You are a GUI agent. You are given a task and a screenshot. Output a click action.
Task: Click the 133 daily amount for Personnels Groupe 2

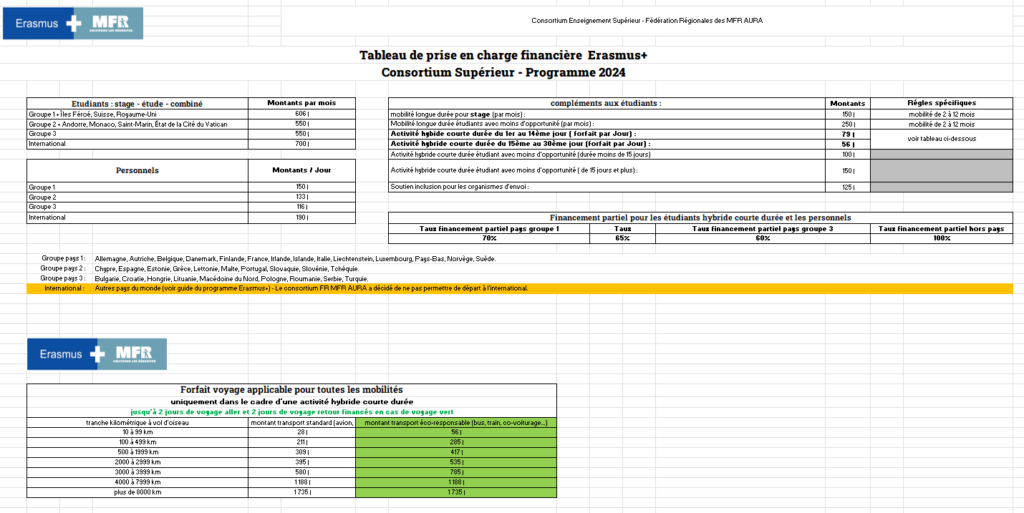(302, 197)
